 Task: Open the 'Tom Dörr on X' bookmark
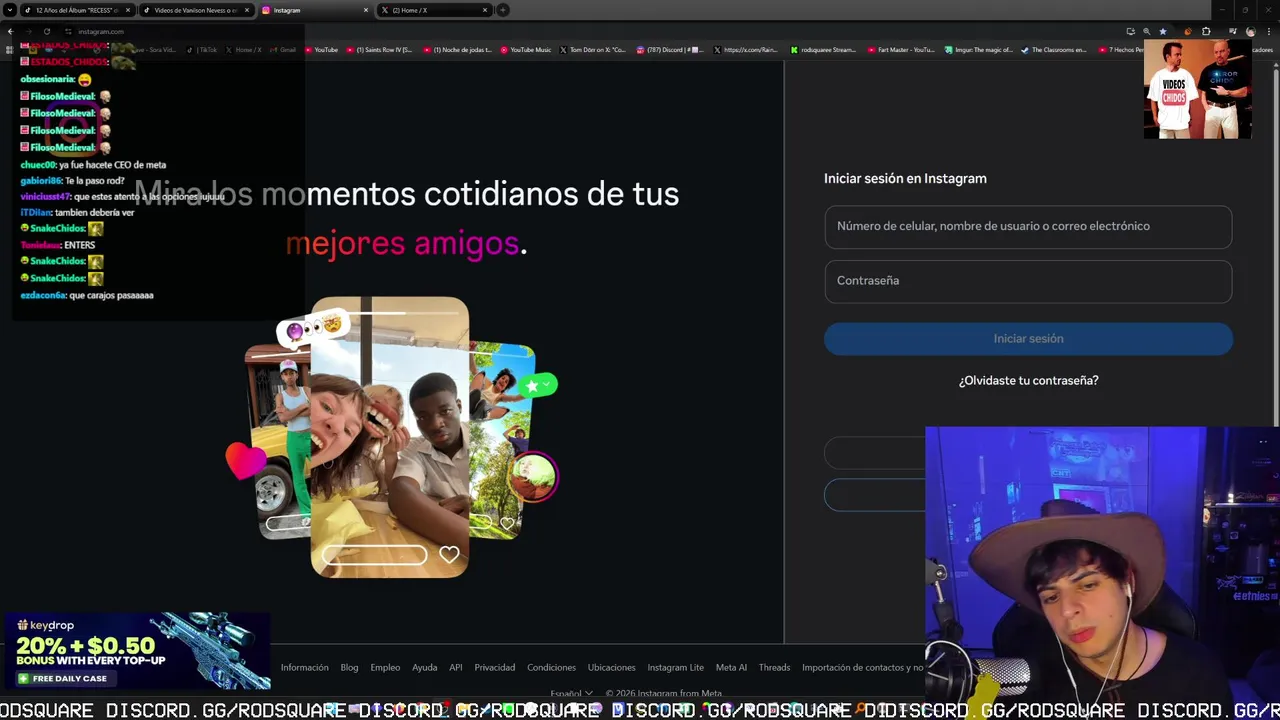click(x=593, y=49)
